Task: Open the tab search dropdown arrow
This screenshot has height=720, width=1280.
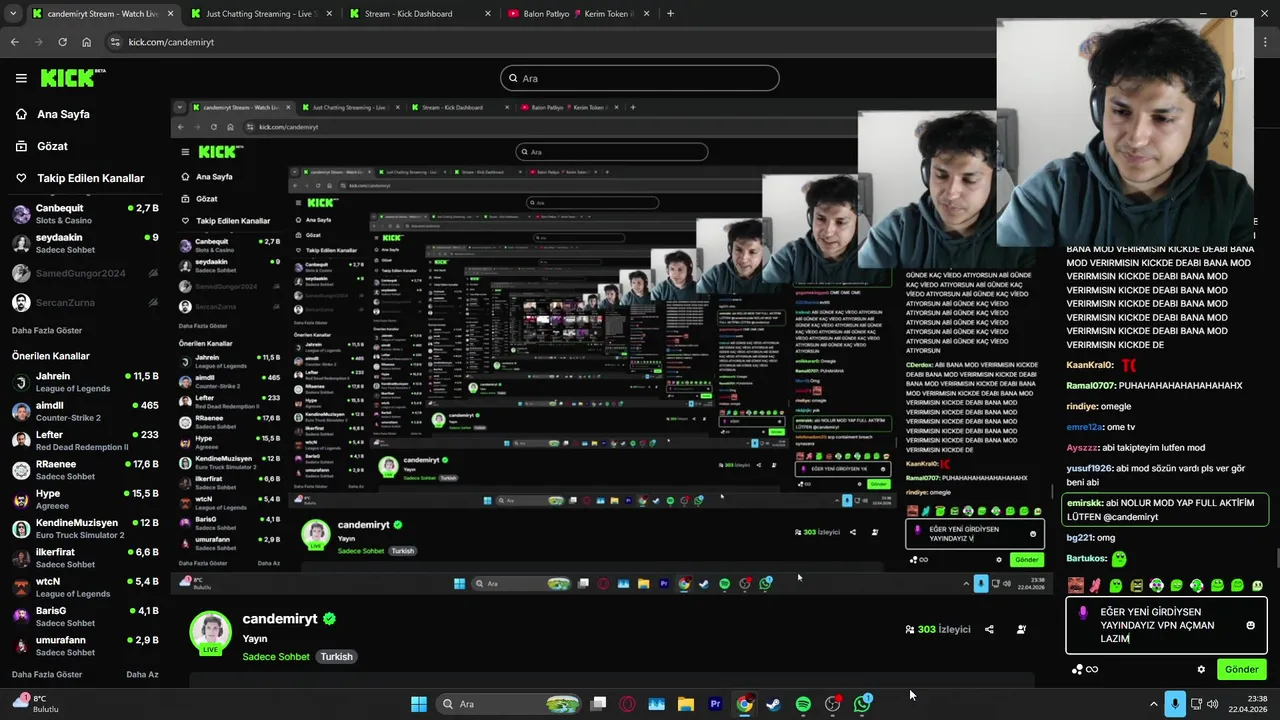Action: (x=11, y=14)
